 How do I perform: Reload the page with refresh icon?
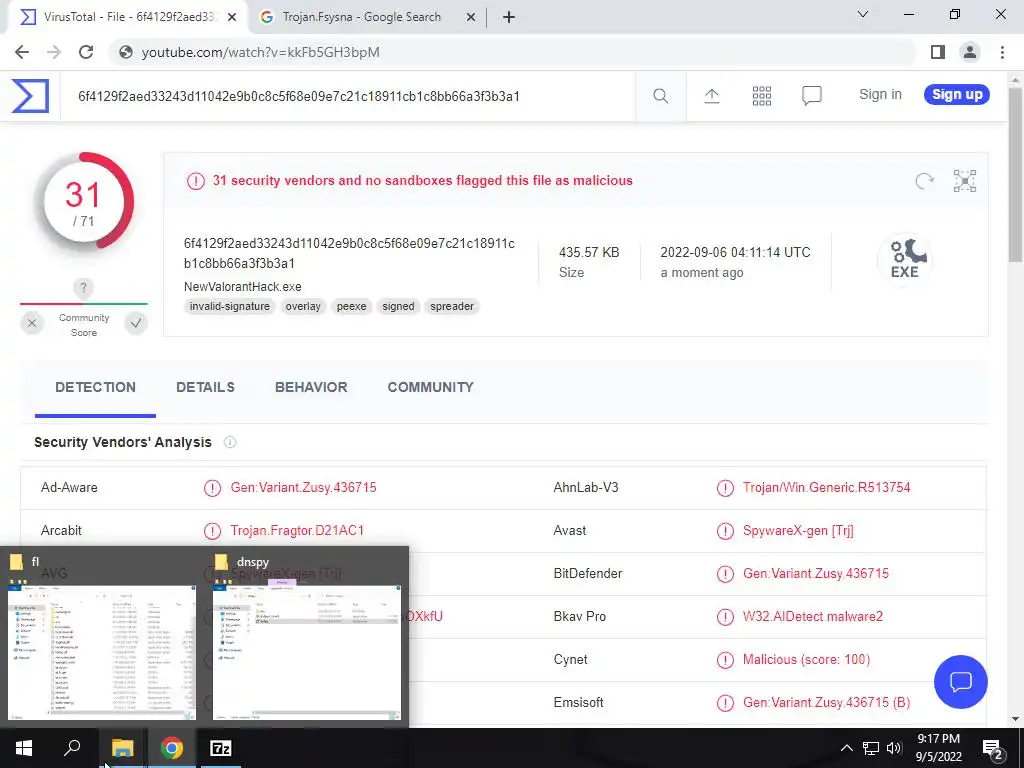click(86, 52)
